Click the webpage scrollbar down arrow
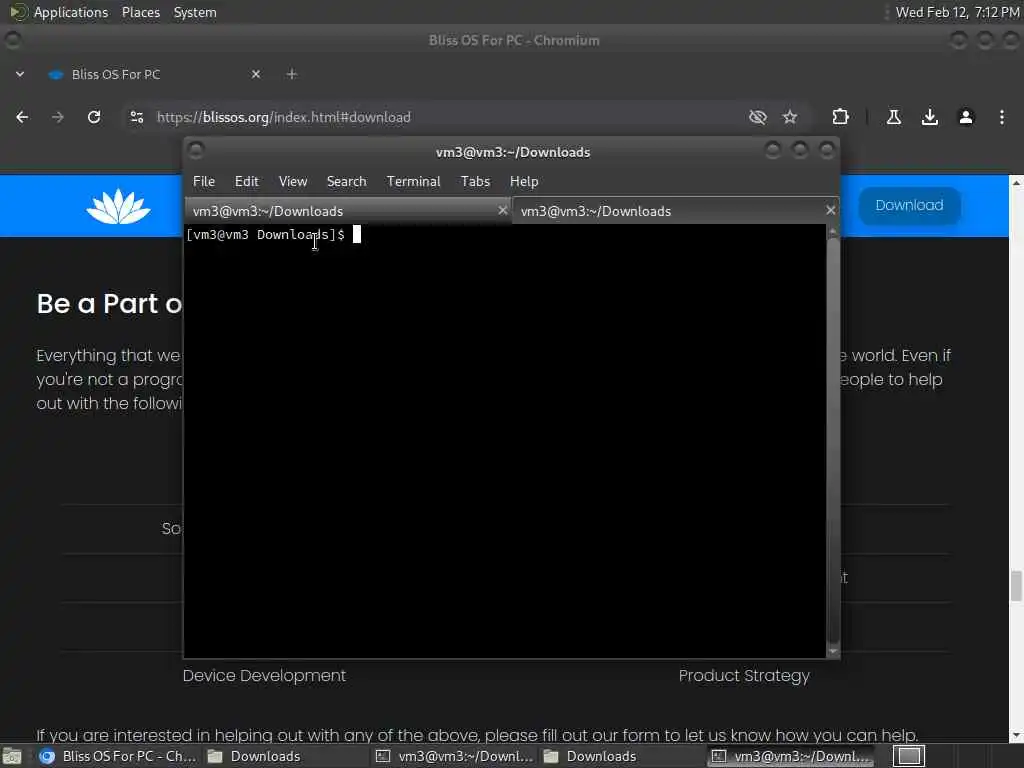Image resolution: width=1024 pixels, height=768 pixels. pos(1016,737)
